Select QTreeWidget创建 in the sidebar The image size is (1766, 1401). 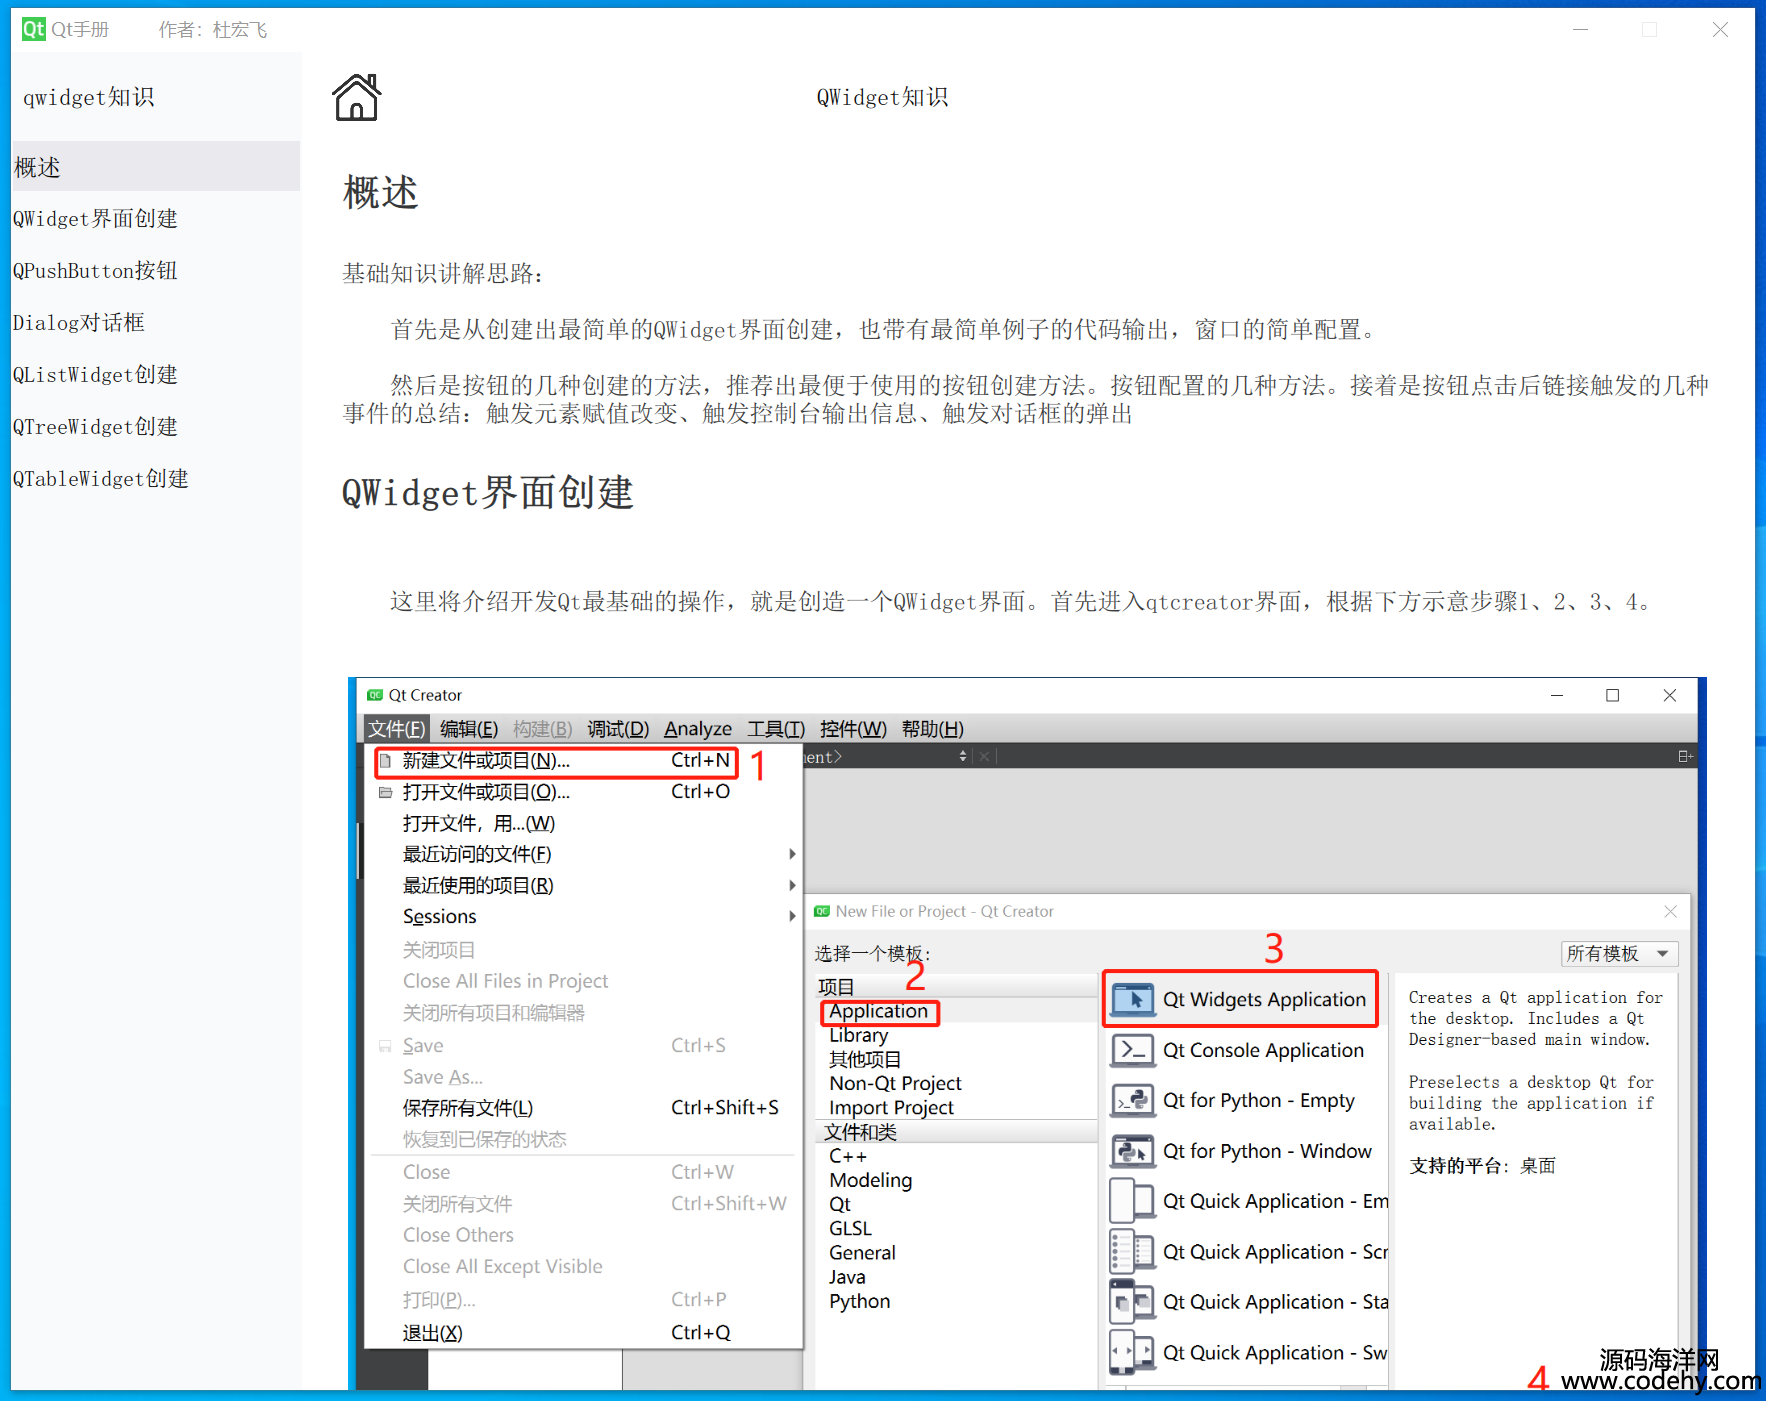pos(155,426)
